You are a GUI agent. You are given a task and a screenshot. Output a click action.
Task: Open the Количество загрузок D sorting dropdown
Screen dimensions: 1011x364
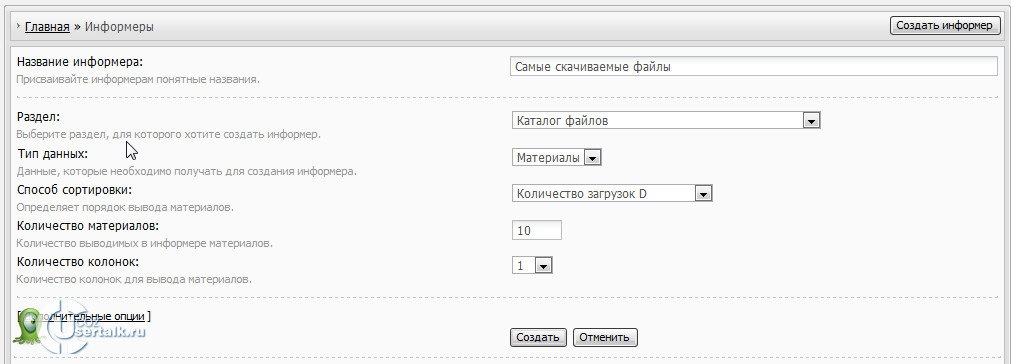tap(612, 193)
